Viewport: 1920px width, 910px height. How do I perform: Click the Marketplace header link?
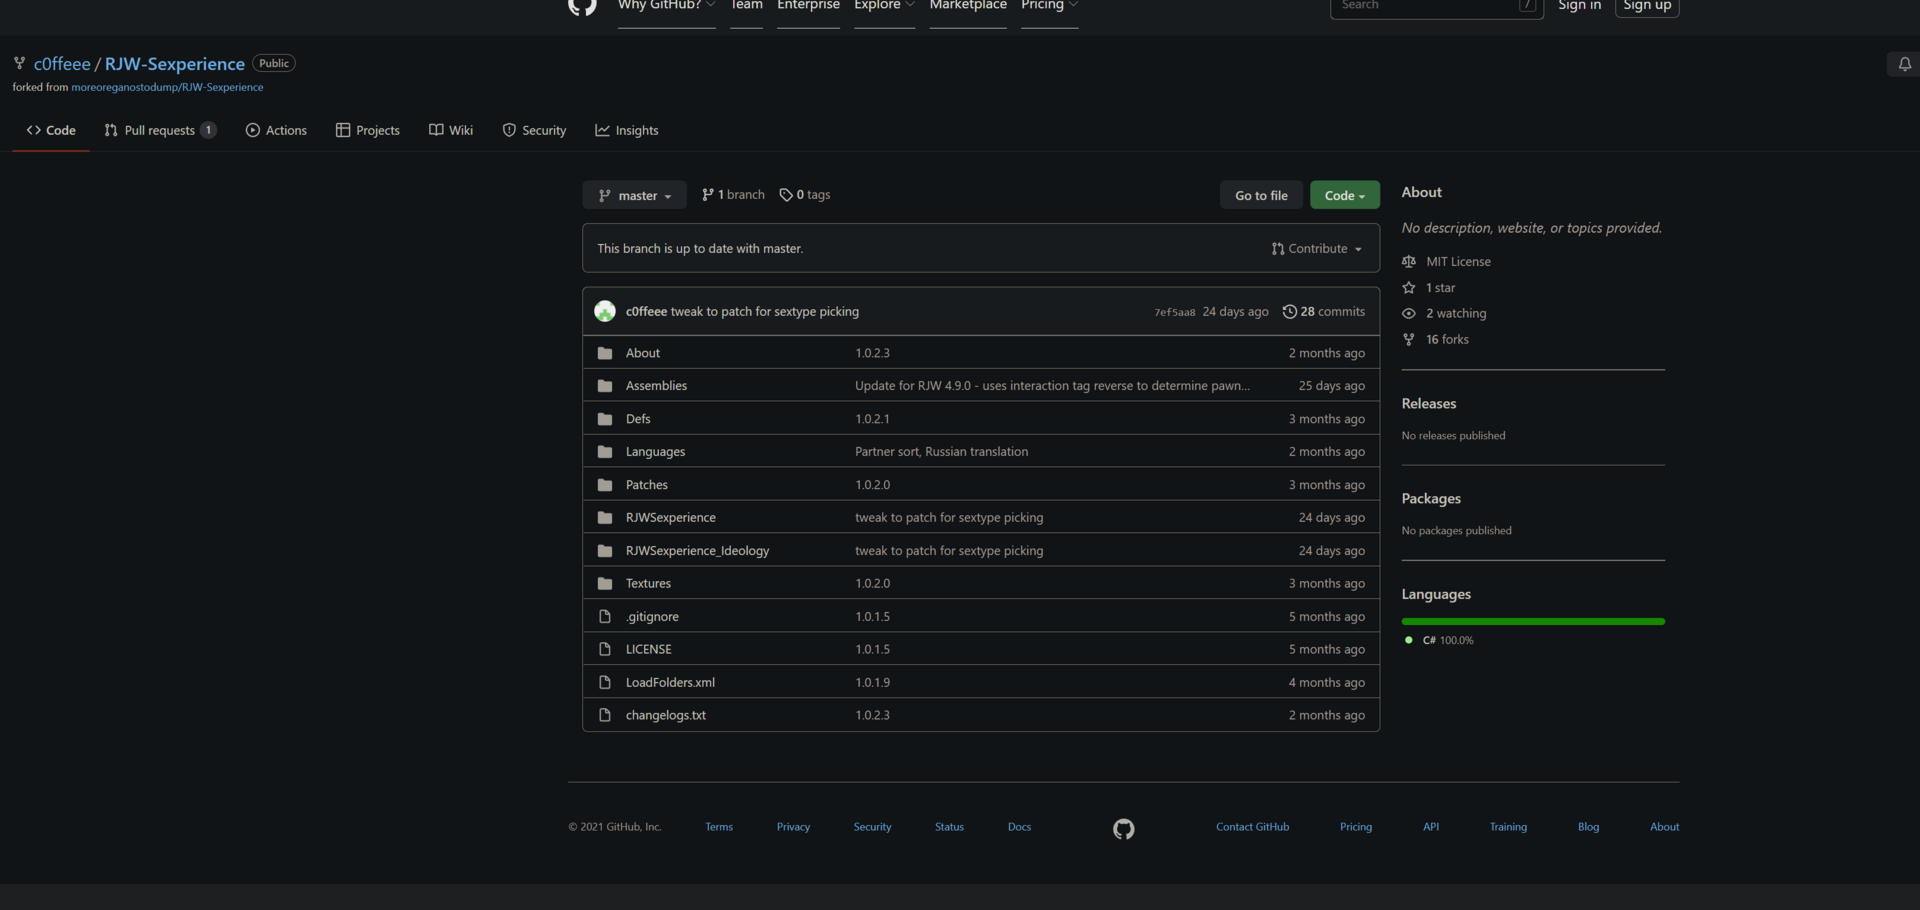point(968,6)
